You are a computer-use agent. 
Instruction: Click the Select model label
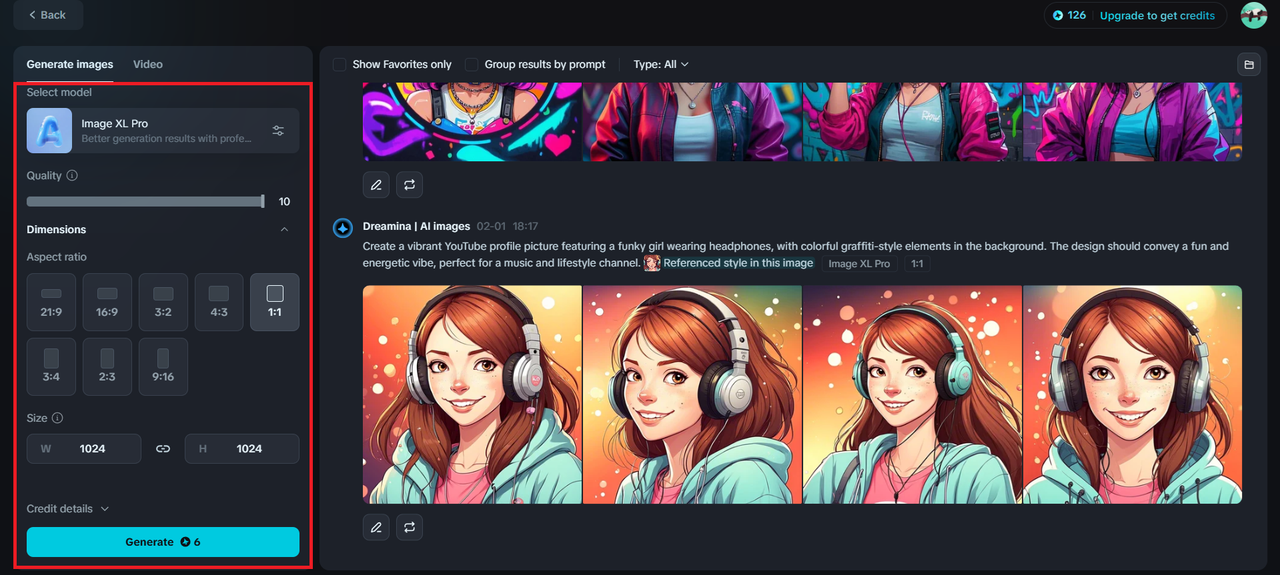coord(59,92)
